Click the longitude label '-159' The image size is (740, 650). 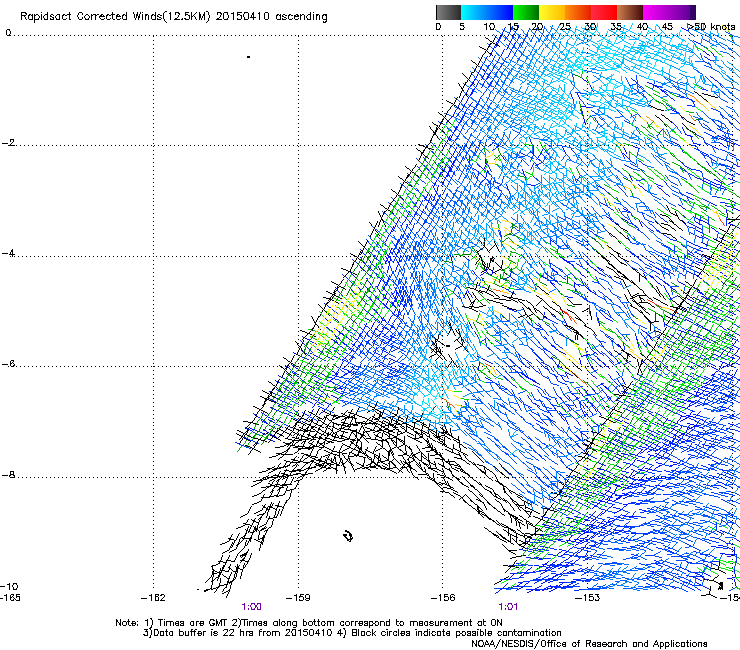pyautogui.click(x=298, y=598)
